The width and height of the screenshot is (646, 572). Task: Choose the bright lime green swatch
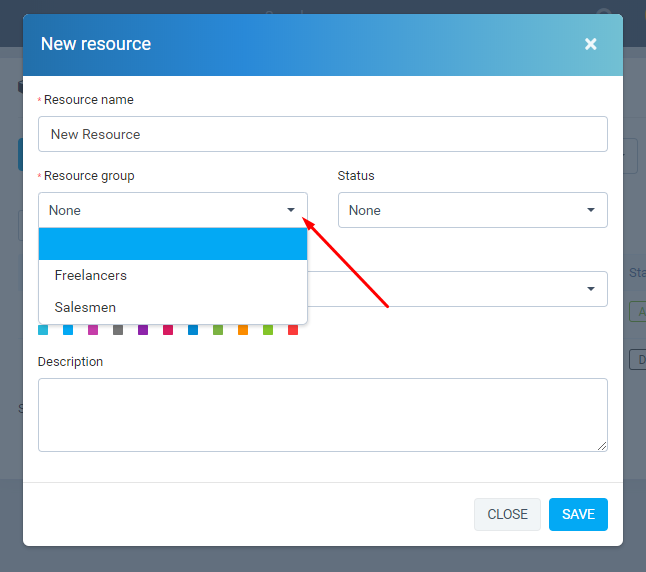[x=268, y=330]
